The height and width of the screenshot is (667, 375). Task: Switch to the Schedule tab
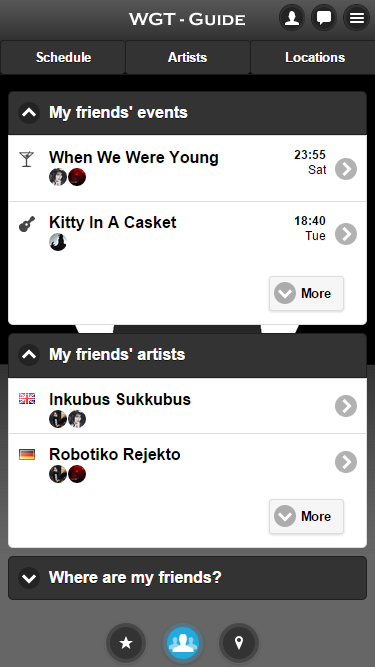(x=63, y=57)
